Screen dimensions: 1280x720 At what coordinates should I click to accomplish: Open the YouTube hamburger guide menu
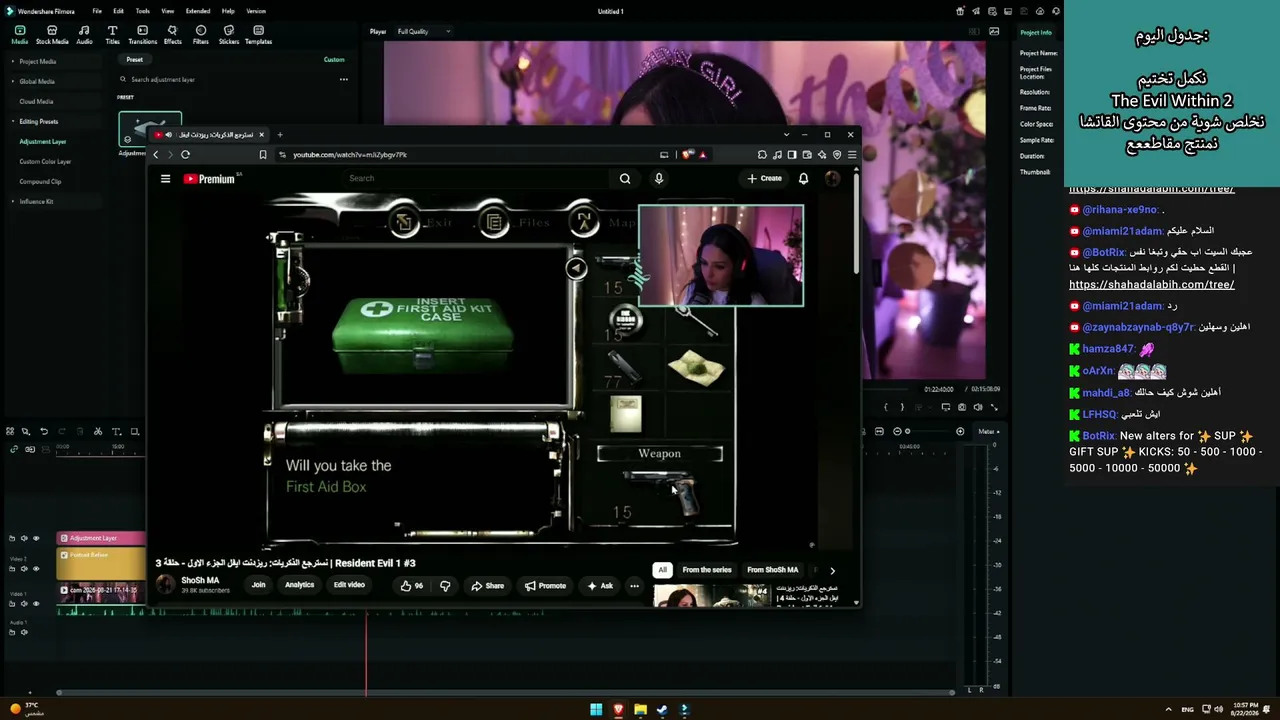tap(165, 178)
